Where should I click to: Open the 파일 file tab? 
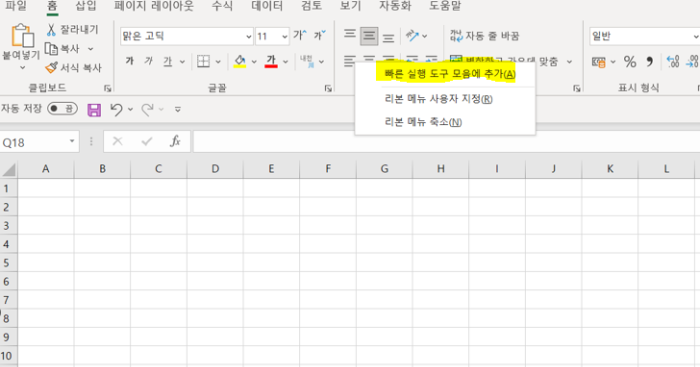coord(16,6)
